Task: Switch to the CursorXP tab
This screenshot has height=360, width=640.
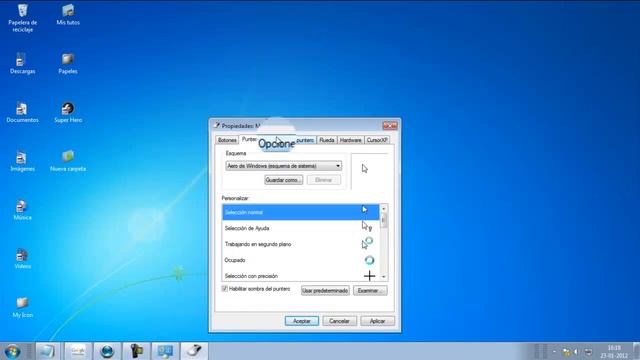Action: (377, 140)
